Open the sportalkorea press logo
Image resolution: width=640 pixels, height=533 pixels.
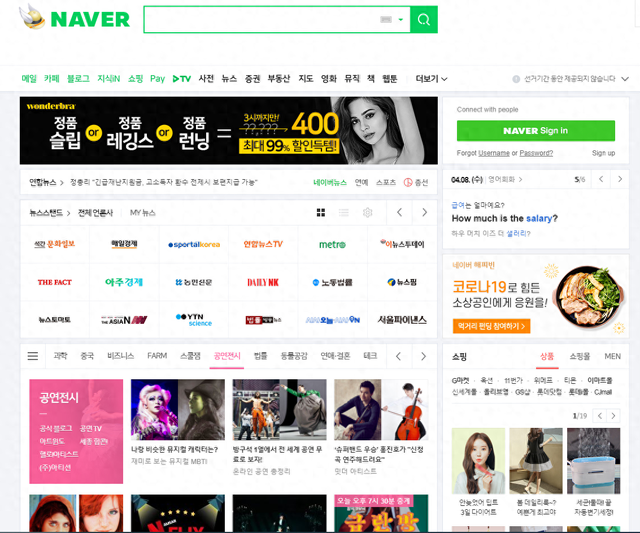coord(194,244)
